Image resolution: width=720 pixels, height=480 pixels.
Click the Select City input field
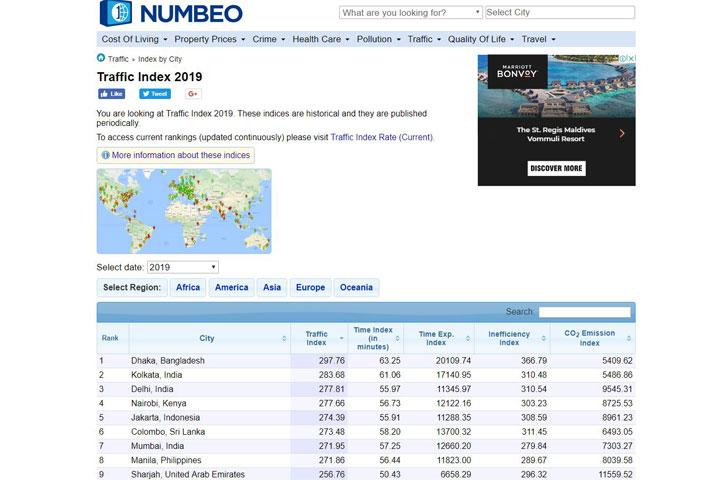coord(560,12)
